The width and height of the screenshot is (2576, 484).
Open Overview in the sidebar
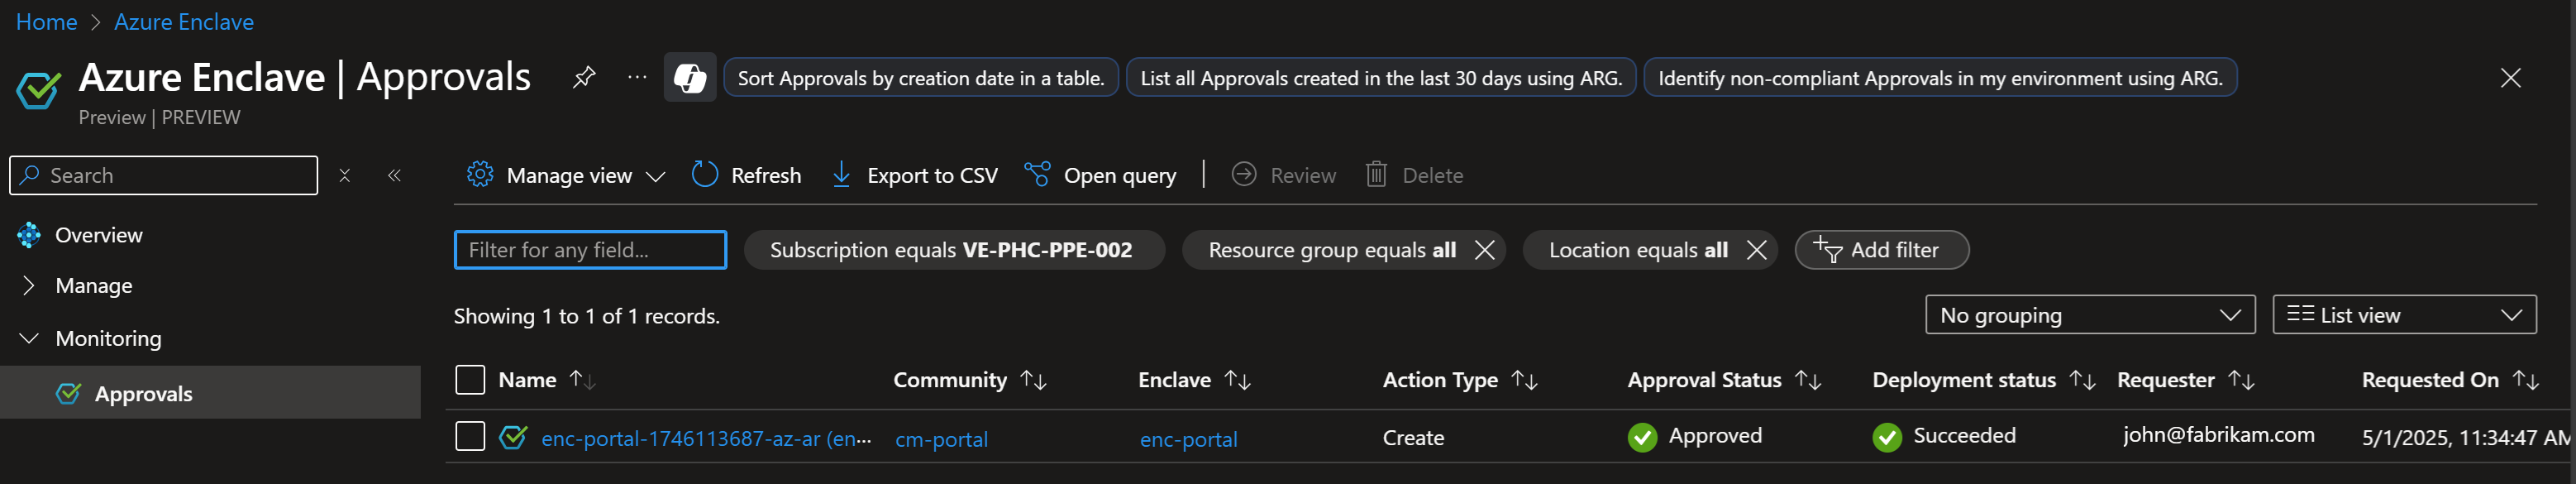pos(98,235)
